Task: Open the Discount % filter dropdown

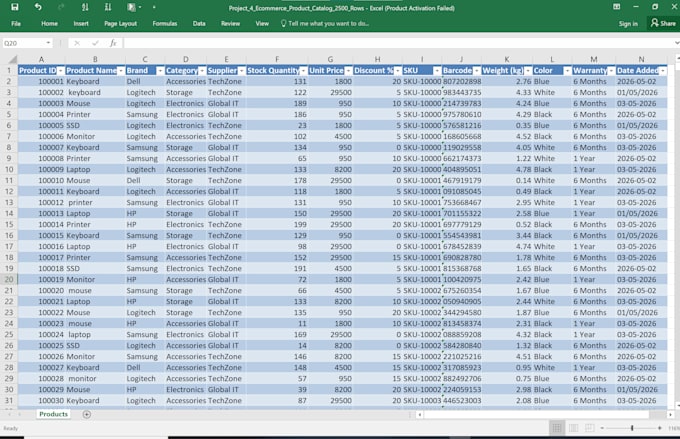Action: coord(398,71)
